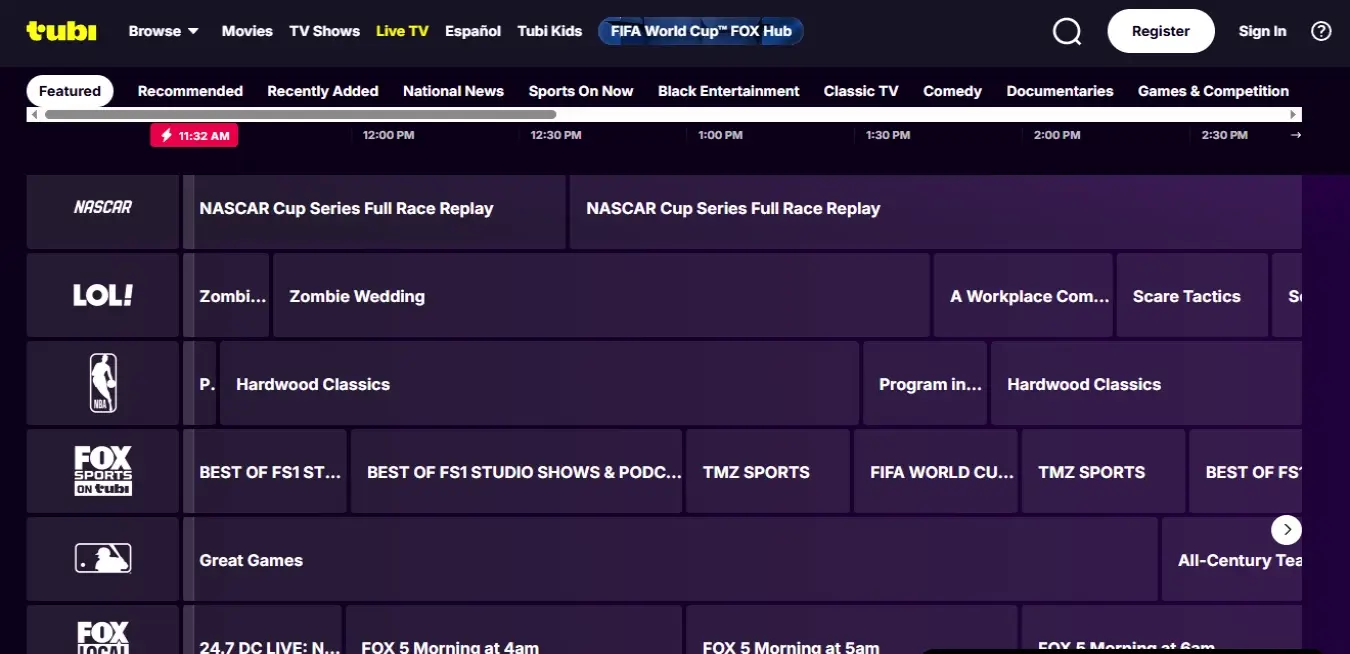Open the Program in... NBA block
1350x654 pixels.
click(x=925, y=383)
